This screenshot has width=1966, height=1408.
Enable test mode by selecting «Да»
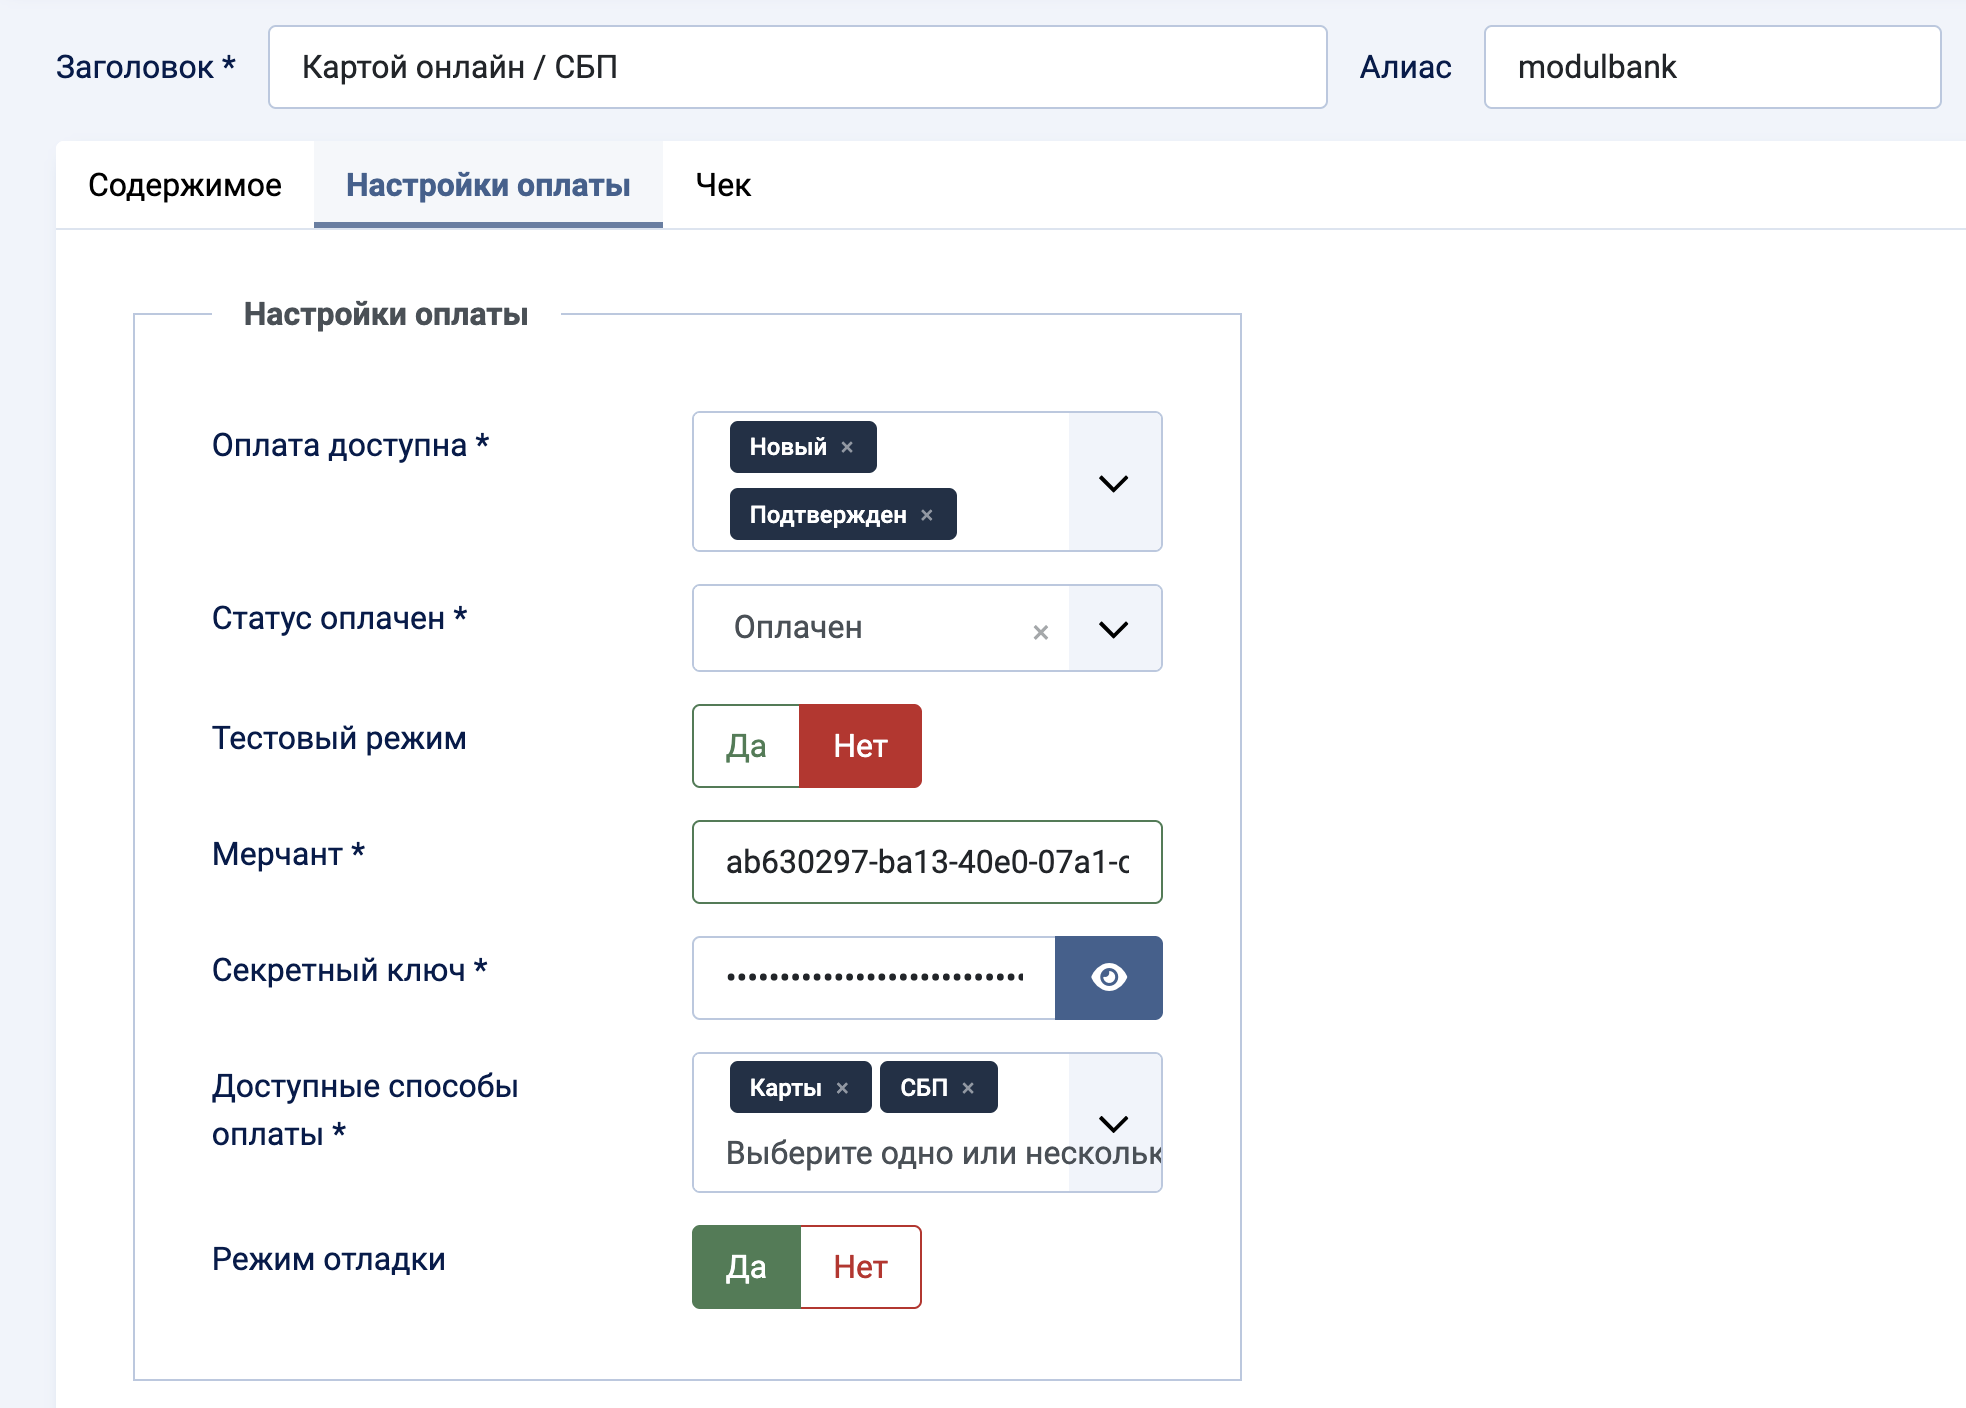(745, 745)
